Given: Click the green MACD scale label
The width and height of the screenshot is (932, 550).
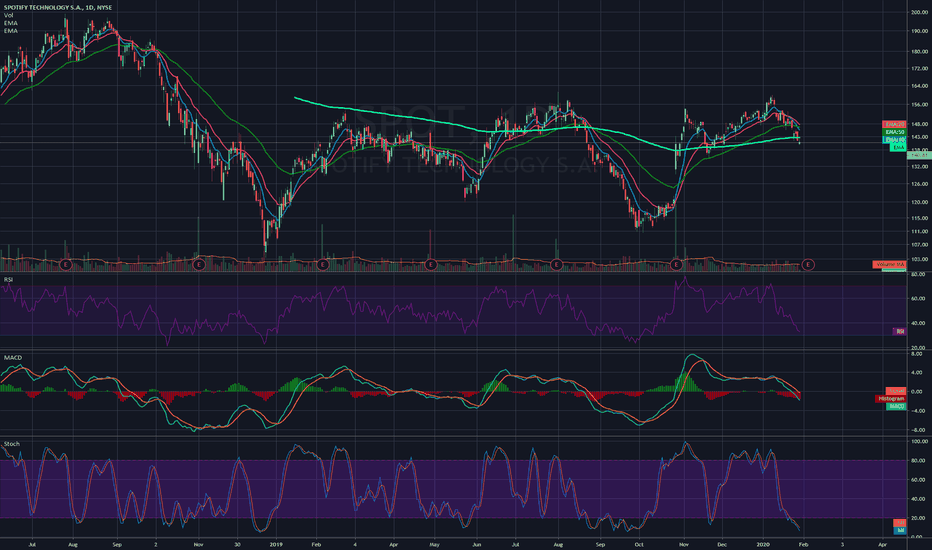Looking at the screenshot, I should pos(896,407).
